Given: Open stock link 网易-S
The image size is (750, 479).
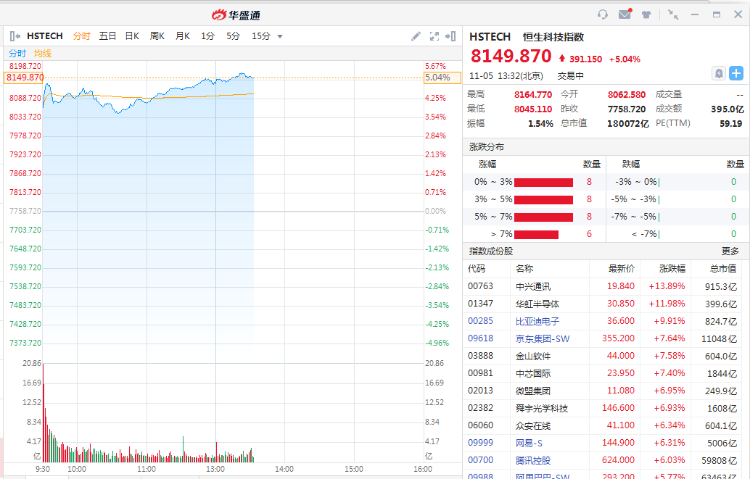Looking at the screenshot, I should click(x=529, y=443).
